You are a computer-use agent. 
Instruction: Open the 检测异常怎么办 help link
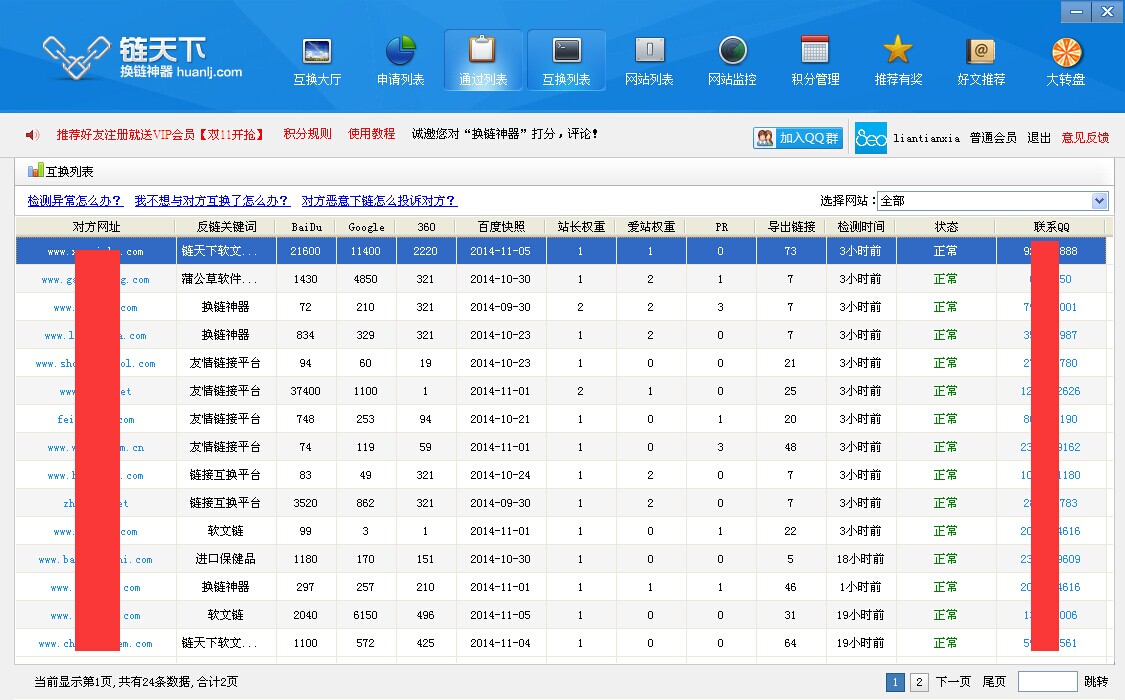(75, 201)
